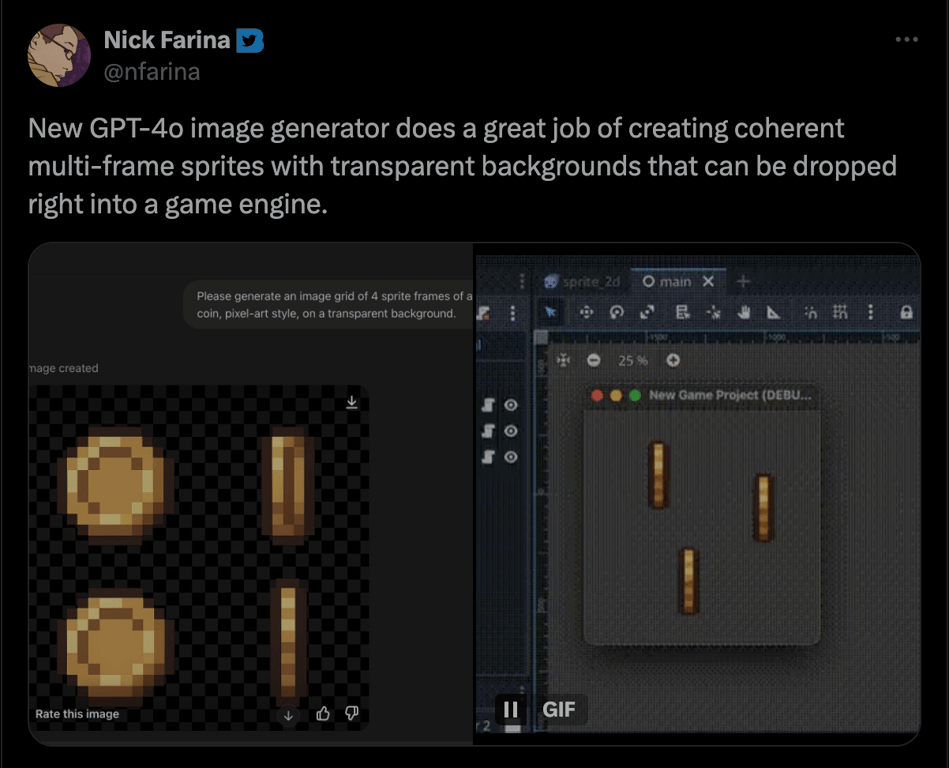Open the middle node's script icon

pos(488,431)
